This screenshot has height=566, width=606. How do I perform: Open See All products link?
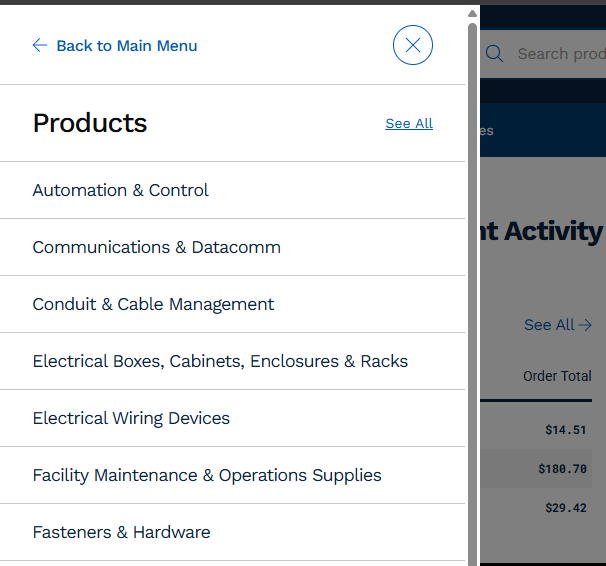click(x=409, y=124)
